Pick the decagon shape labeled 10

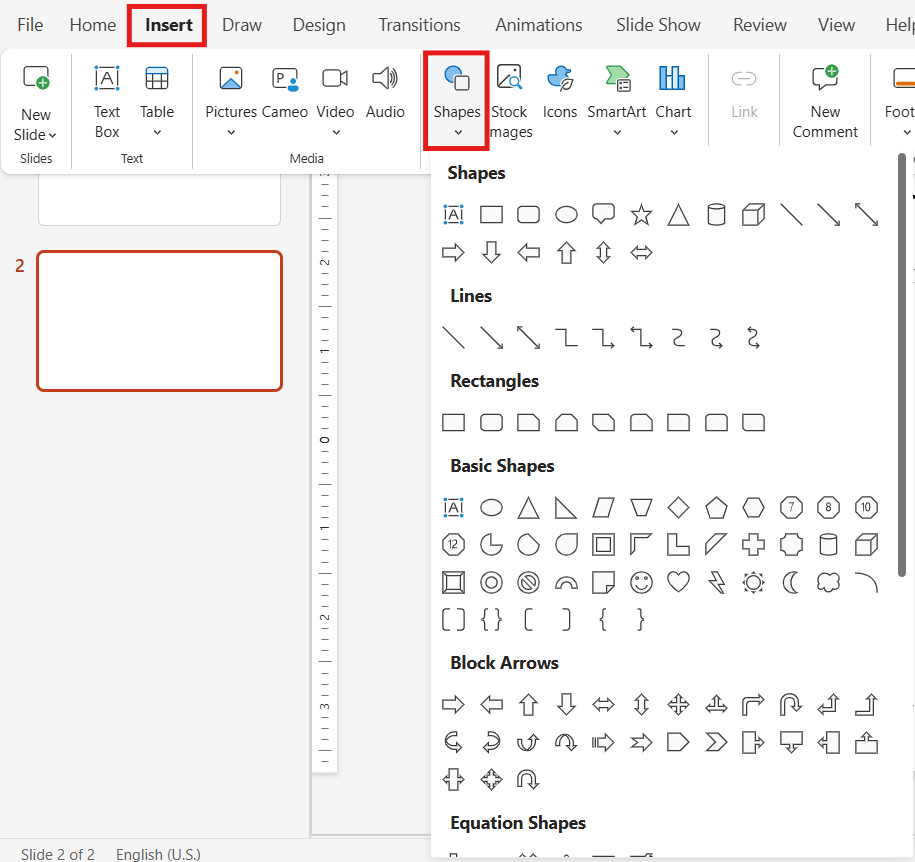[x=865, y=507]
